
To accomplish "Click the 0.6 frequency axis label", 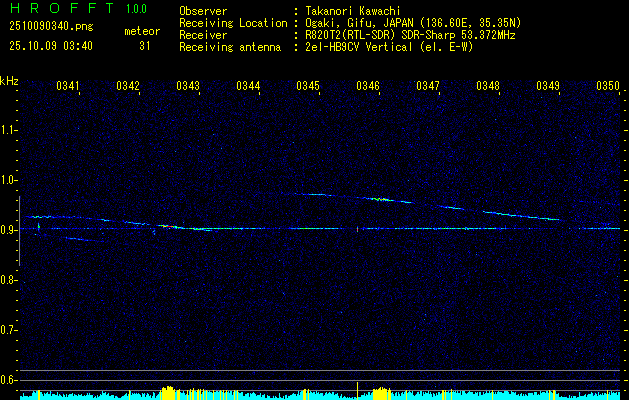I will click(9, 380).
